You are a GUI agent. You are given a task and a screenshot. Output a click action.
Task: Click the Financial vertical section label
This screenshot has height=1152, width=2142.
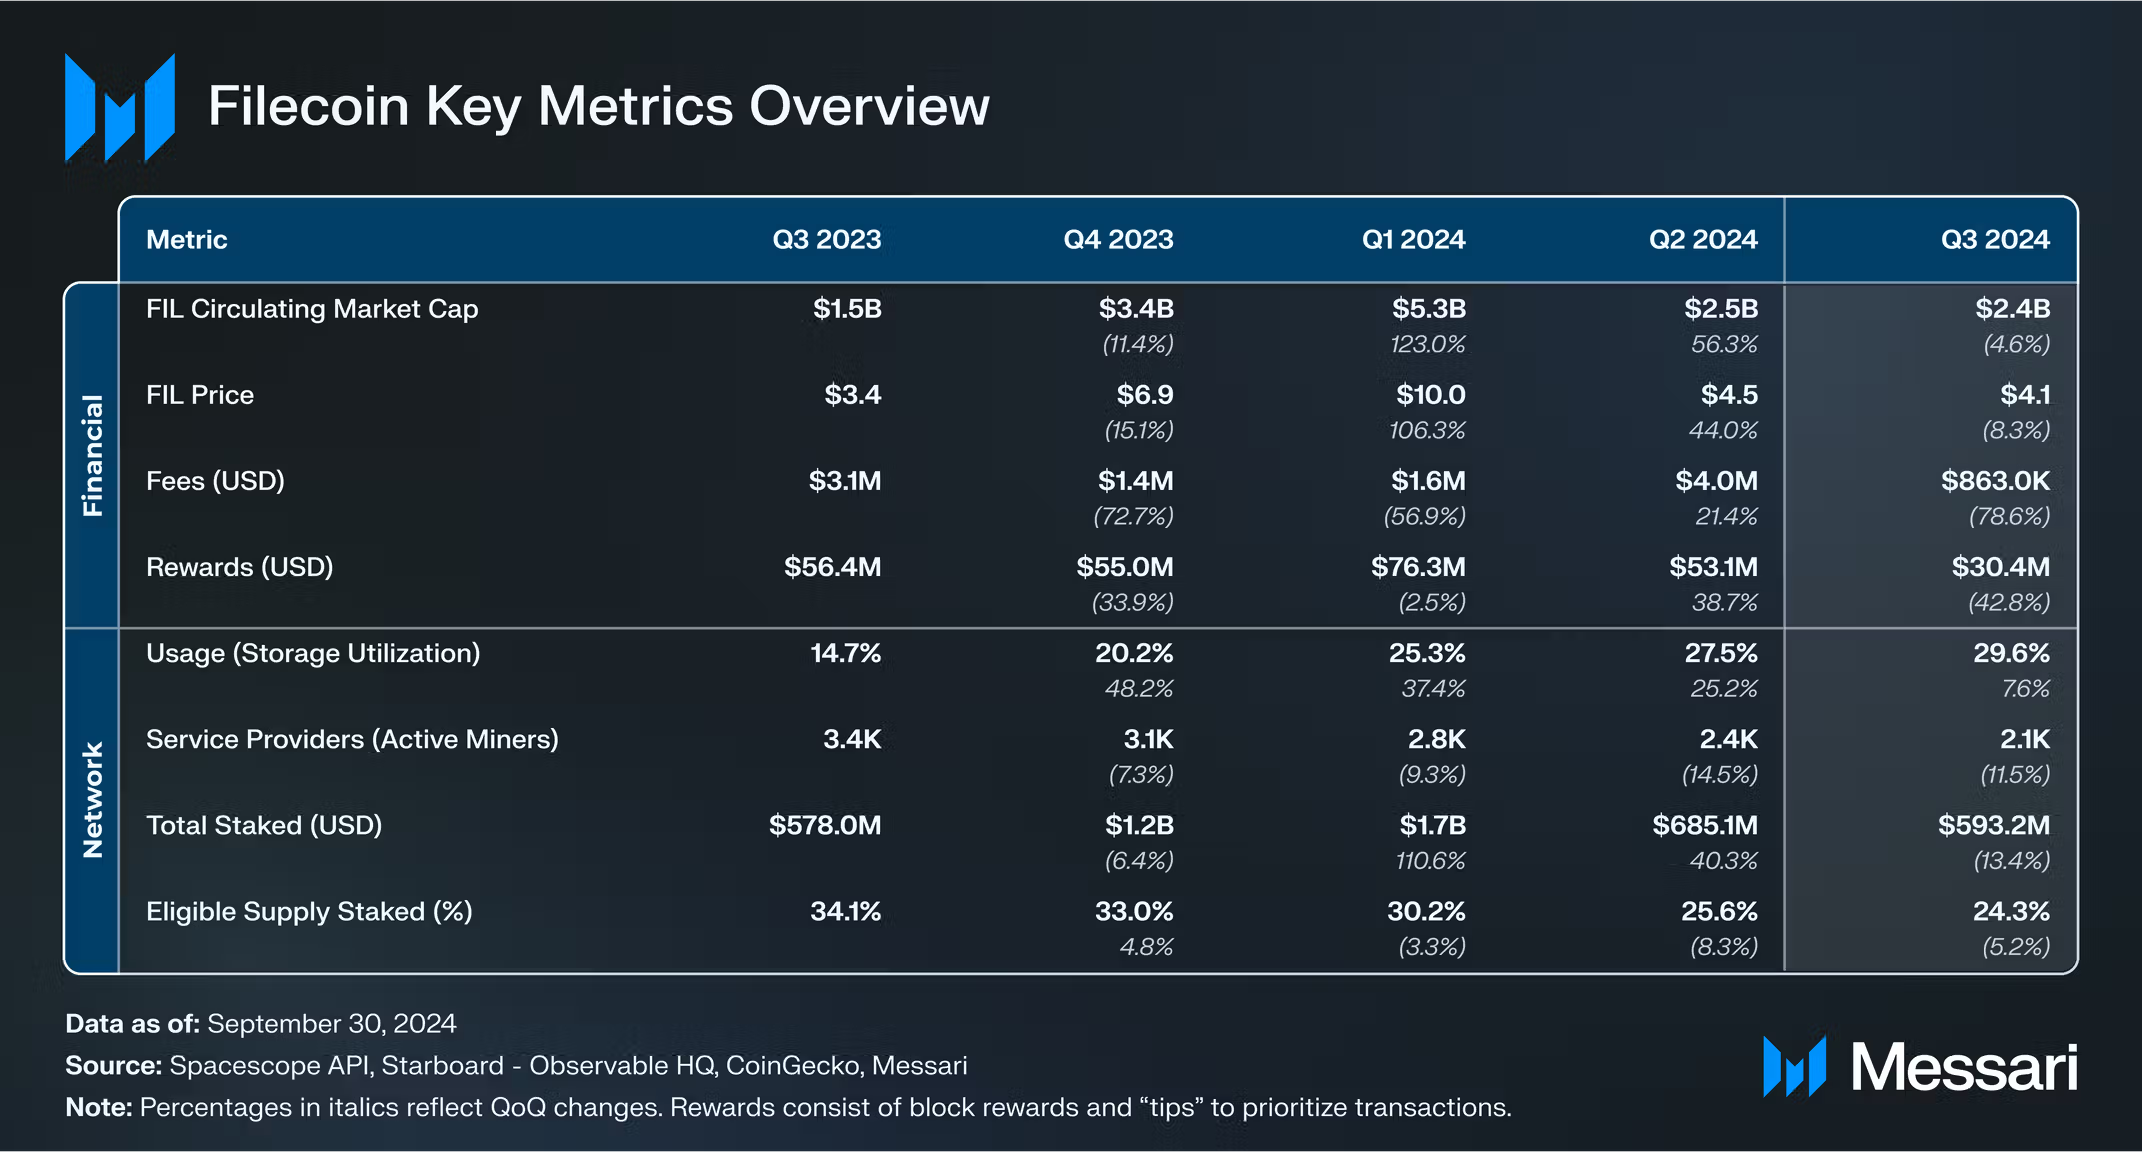pyautogui.click(x=92, y=455)
